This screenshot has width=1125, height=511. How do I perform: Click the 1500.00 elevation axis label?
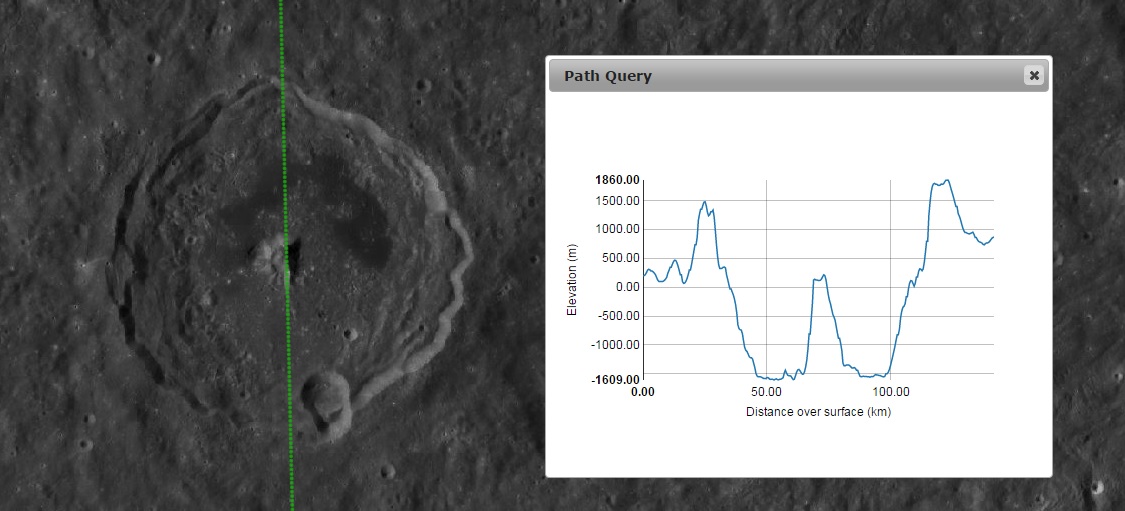[618, 201]
